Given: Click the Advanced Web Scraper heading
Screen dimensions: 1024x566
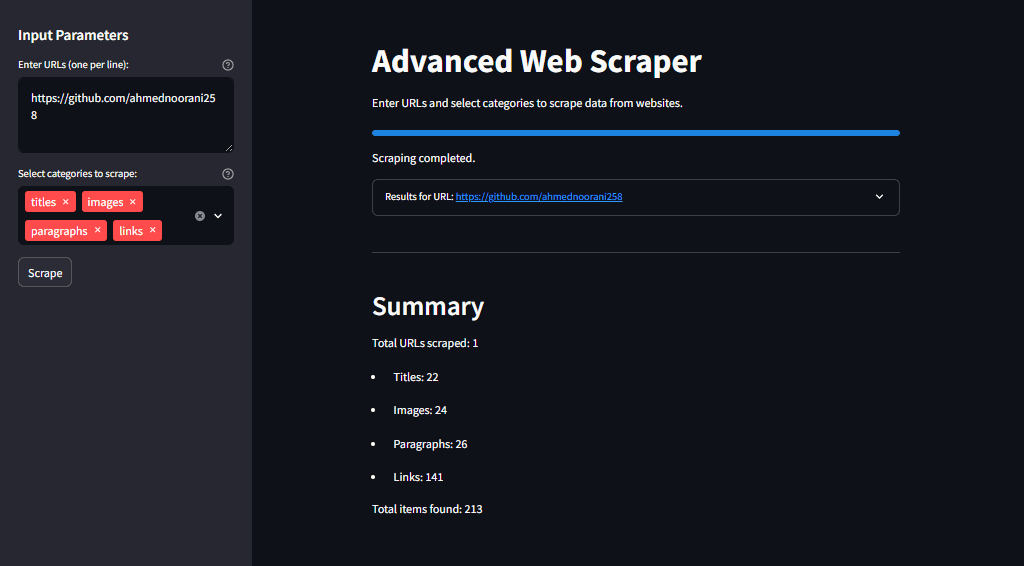Looking at the screenshot, I should click(536, 61).
